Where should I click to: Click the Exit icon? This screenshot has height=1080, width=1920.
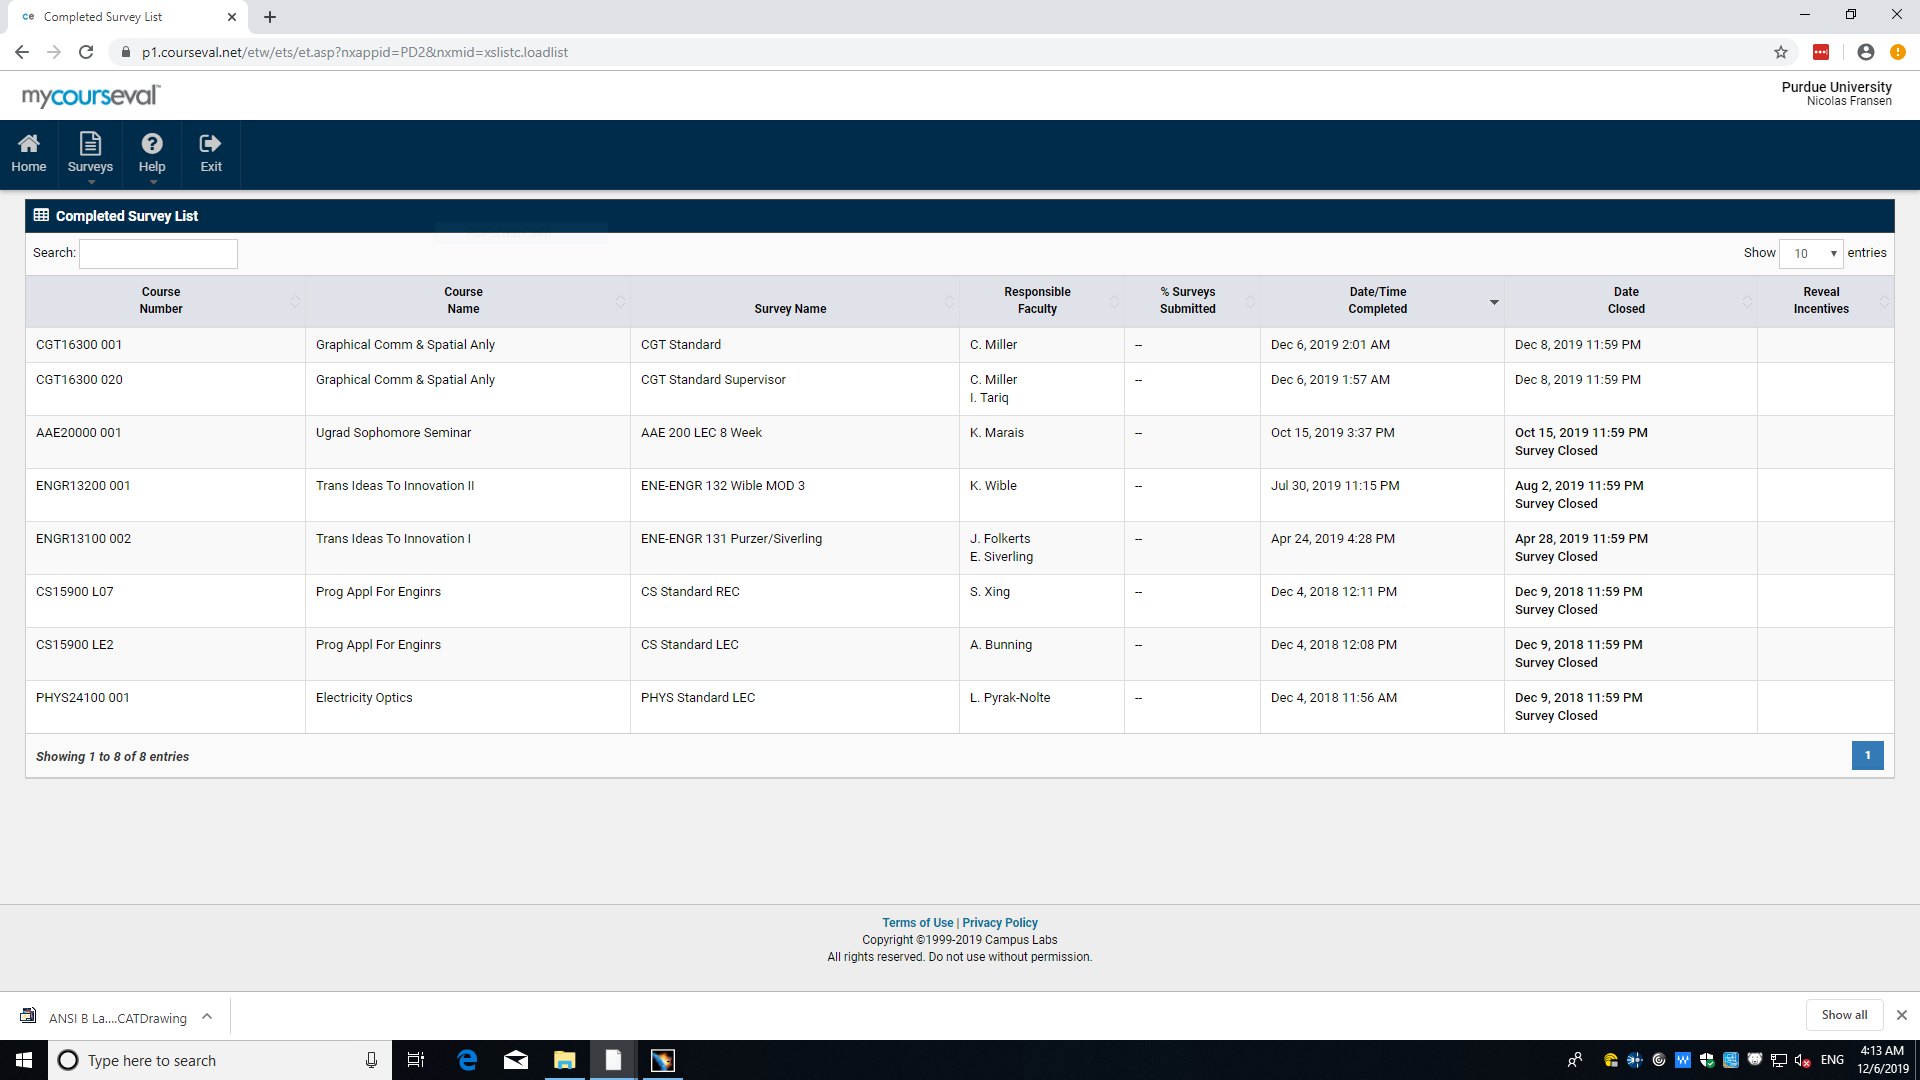click(x=211, y=153)
